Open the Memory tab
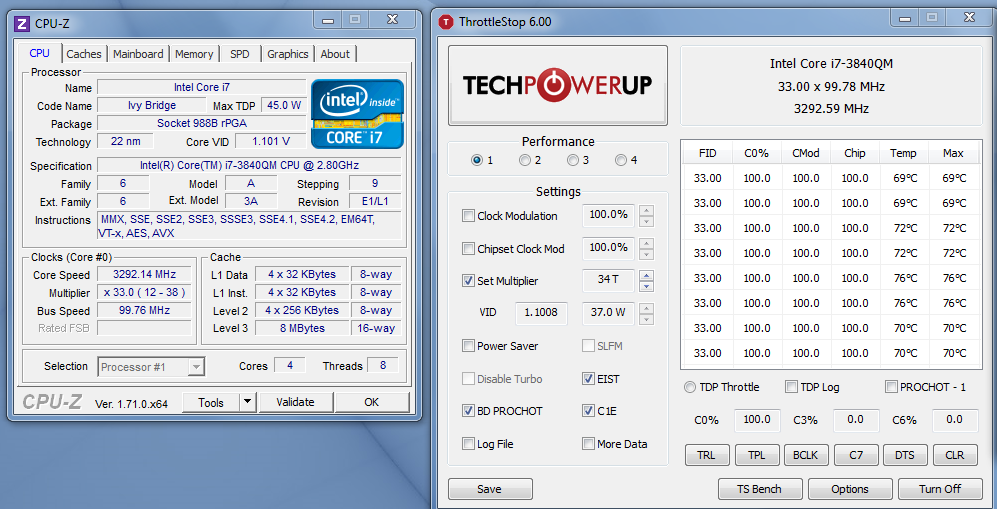The width and height of the screenshot is (997, 509). coord(194,54)
